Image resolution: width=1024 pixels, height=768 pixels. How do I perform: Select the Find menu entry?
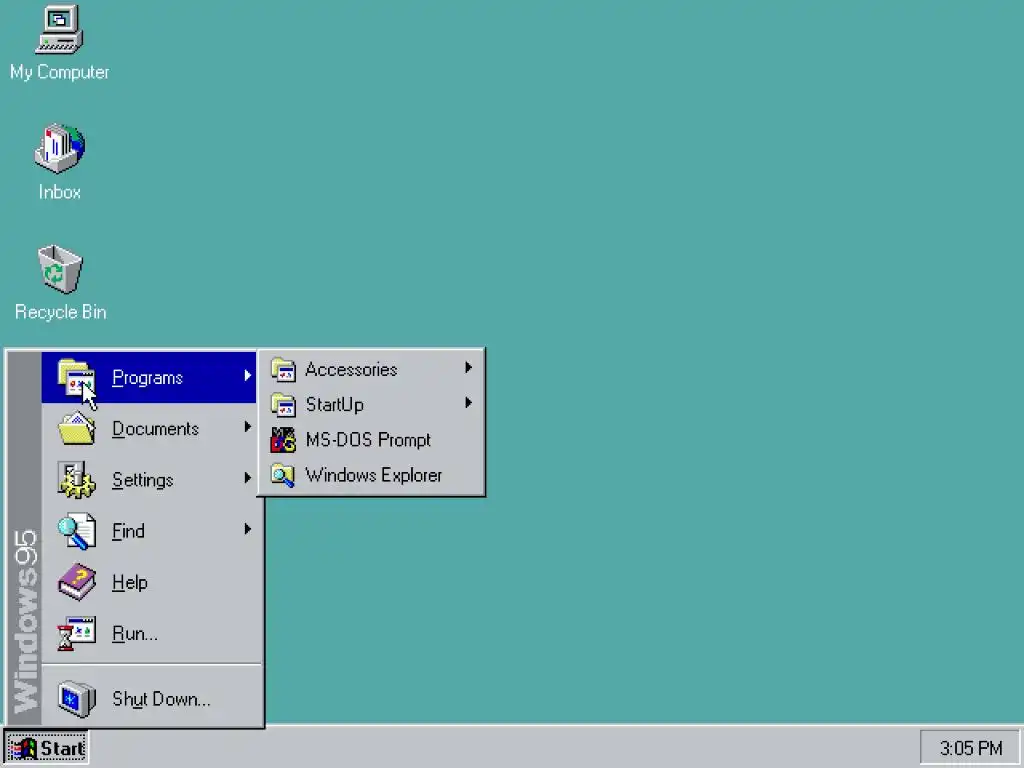150,531
